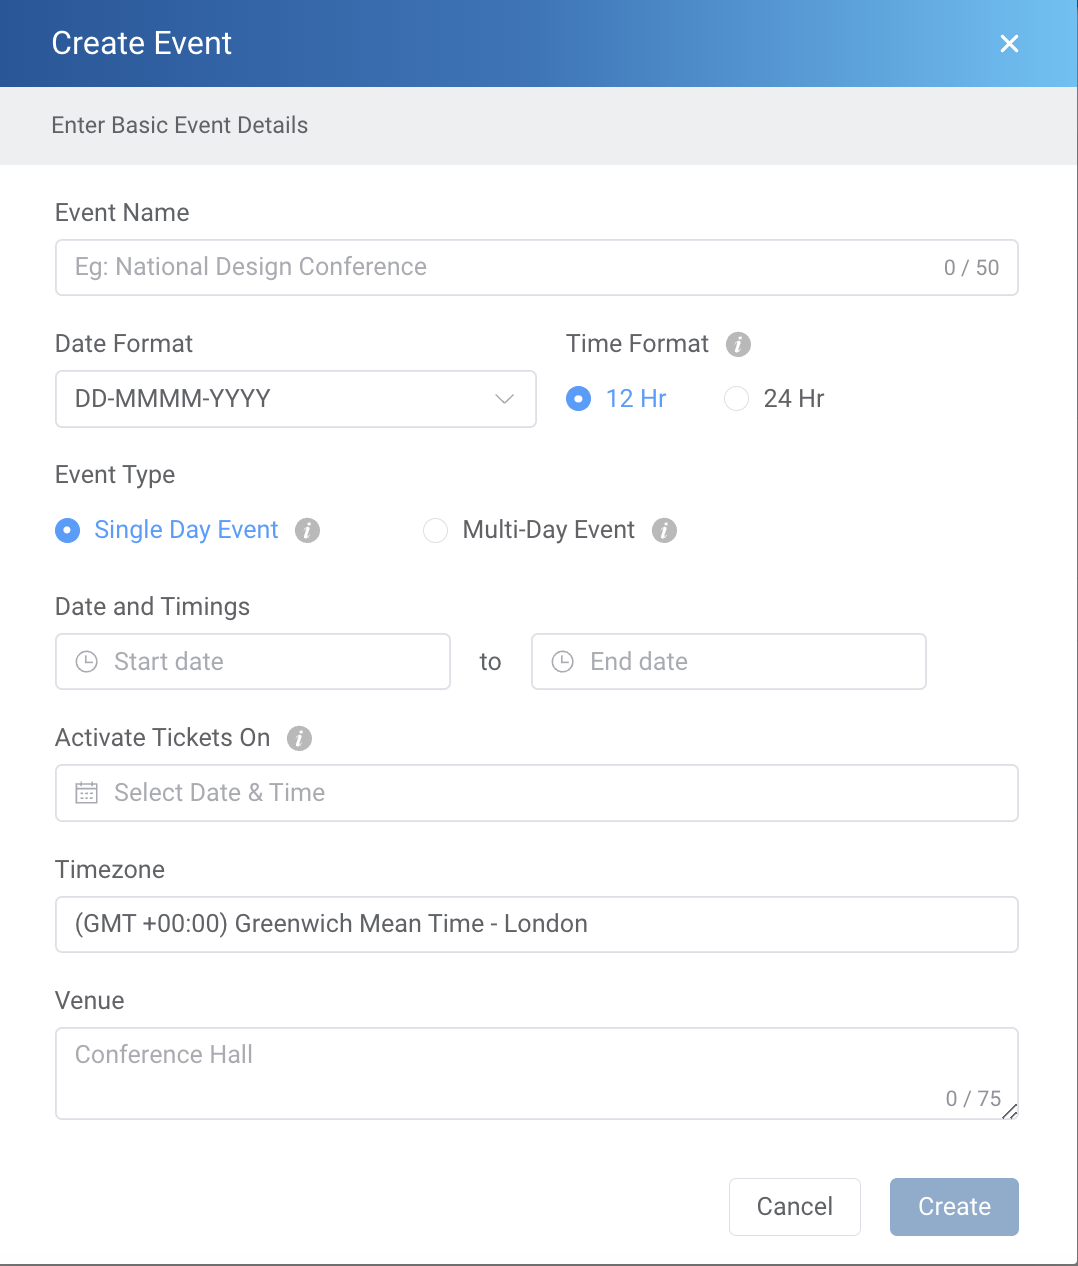1078x1266 pixels.
Task: Click the info icon beside Time Format
Action: coord(738,344)
